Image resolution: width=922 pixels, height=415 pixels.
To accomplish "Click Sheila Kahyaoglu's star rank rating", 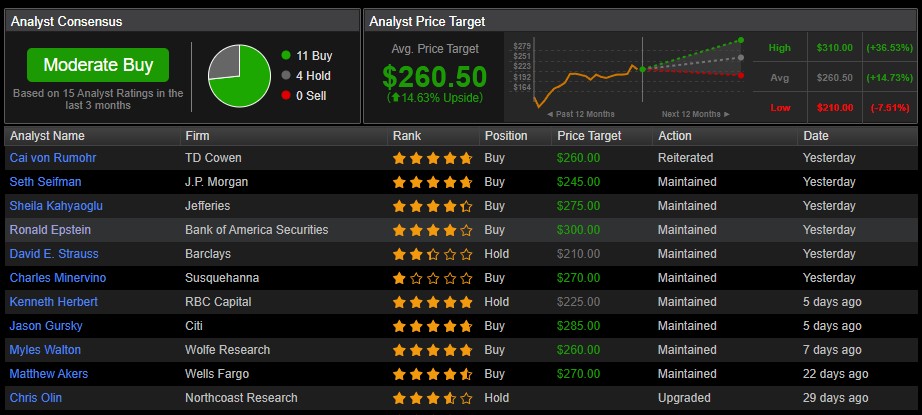I will (x=433, y=206).
